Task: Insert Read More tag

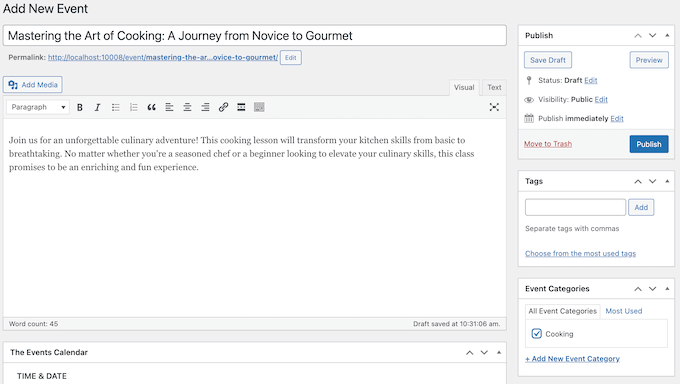Action: click(241, 107)
